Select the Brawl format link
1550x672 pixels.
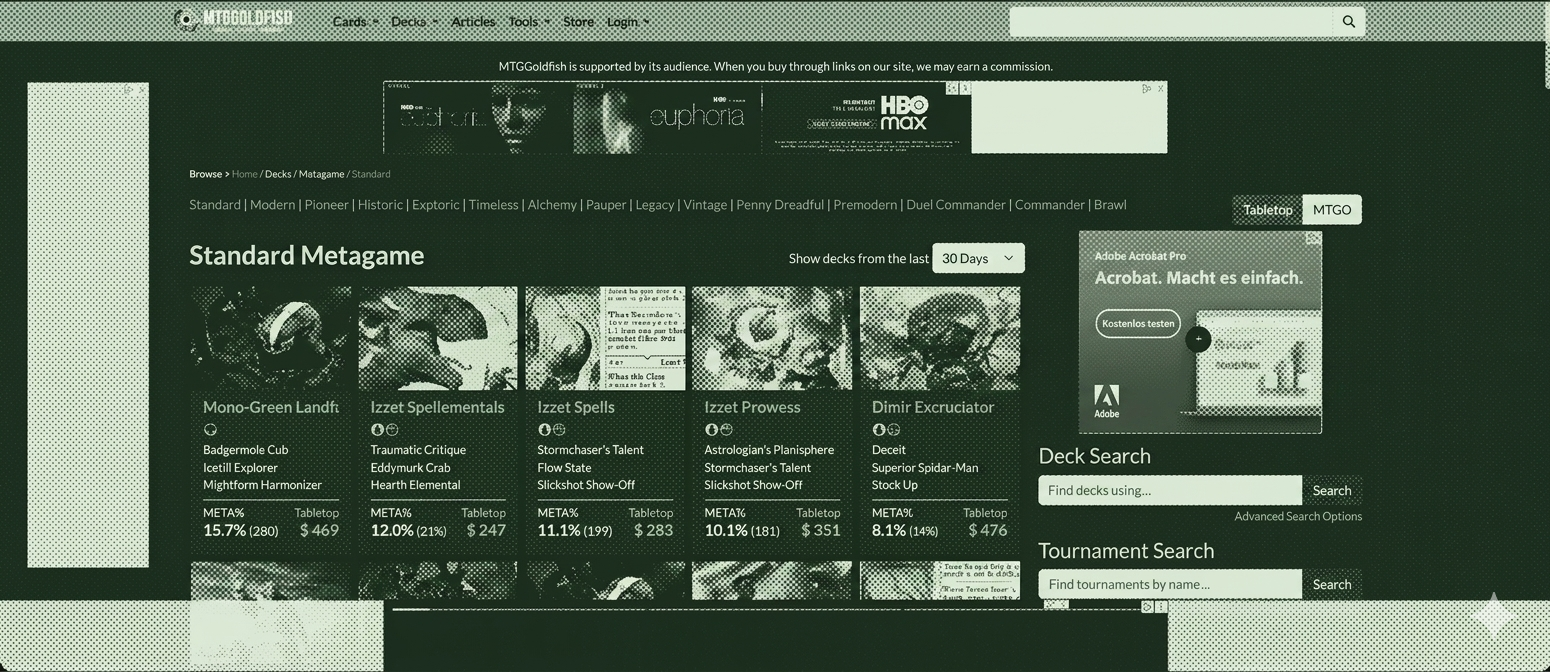point(1110,204)
